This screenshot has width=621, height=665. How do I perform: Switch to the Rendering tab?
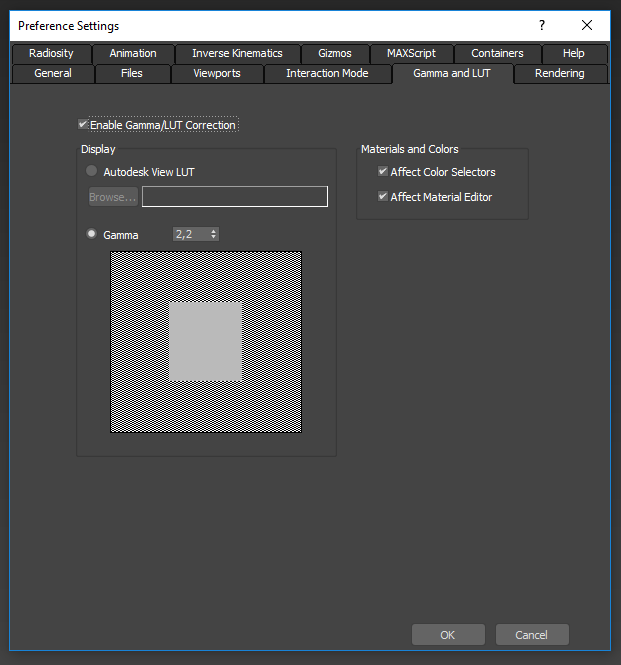tap(559, 73)
